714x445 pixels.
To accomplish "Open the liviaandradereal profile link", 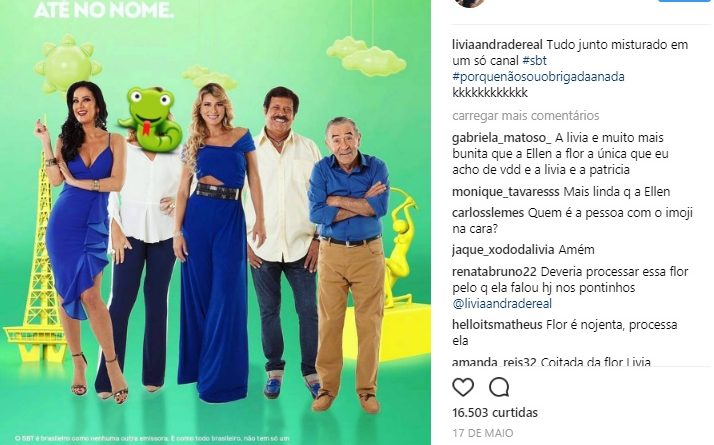I will 497,45.
